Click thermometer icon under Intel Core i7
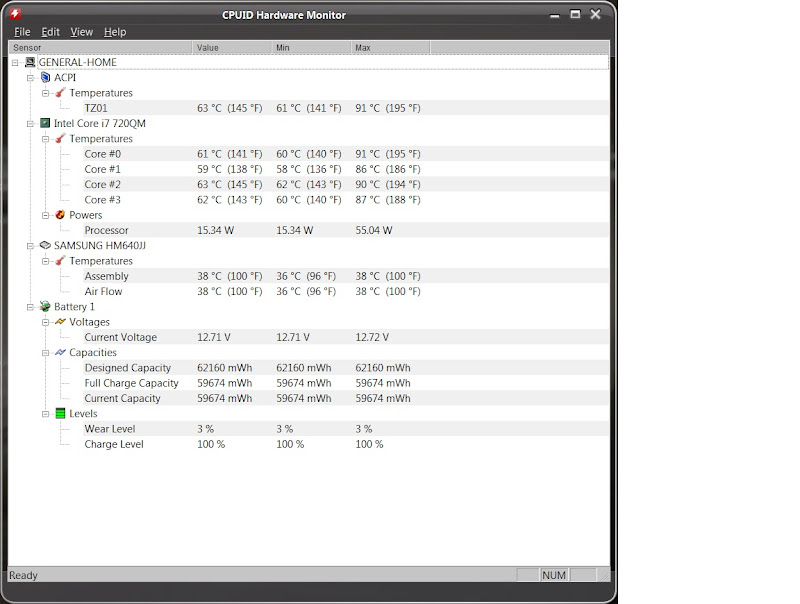The image size is (800, 604). tap(60, 139)
